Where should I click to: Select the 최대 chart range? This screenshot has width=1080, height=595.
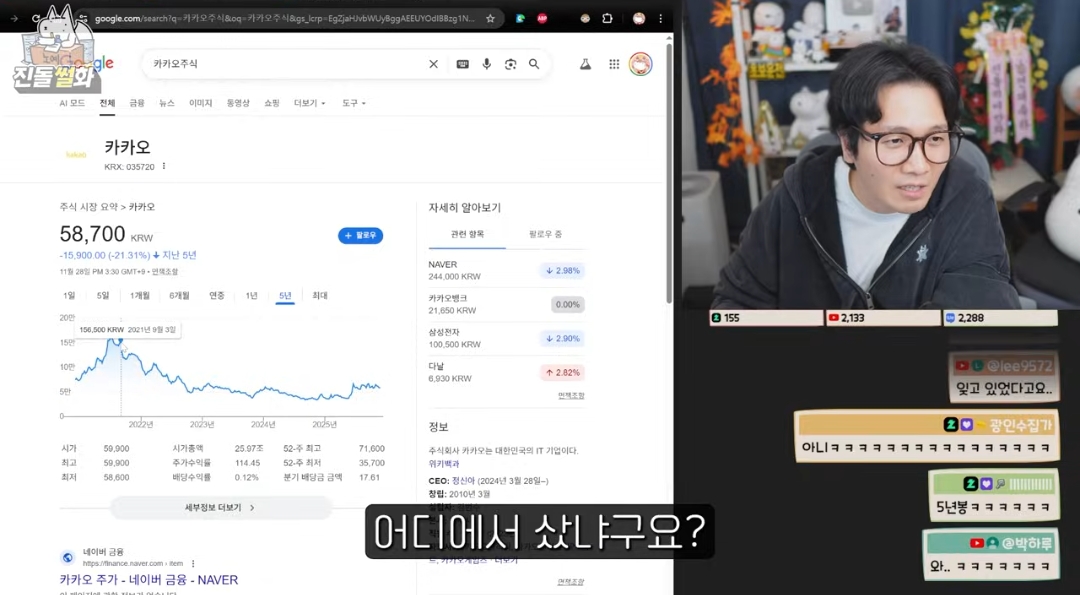[320, 295]
